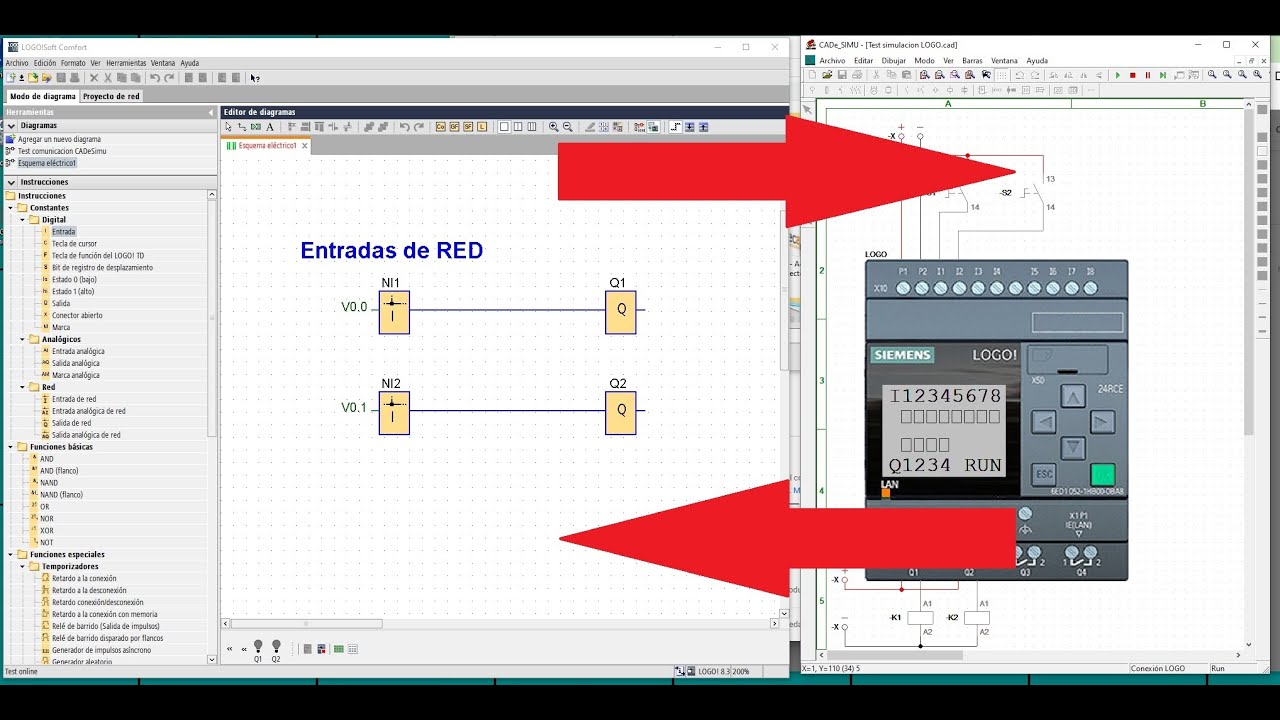Open Herramientas menu in LOGO!Soft Comfort
This screenshot has height=720, width=1280.
click(126, 63)
